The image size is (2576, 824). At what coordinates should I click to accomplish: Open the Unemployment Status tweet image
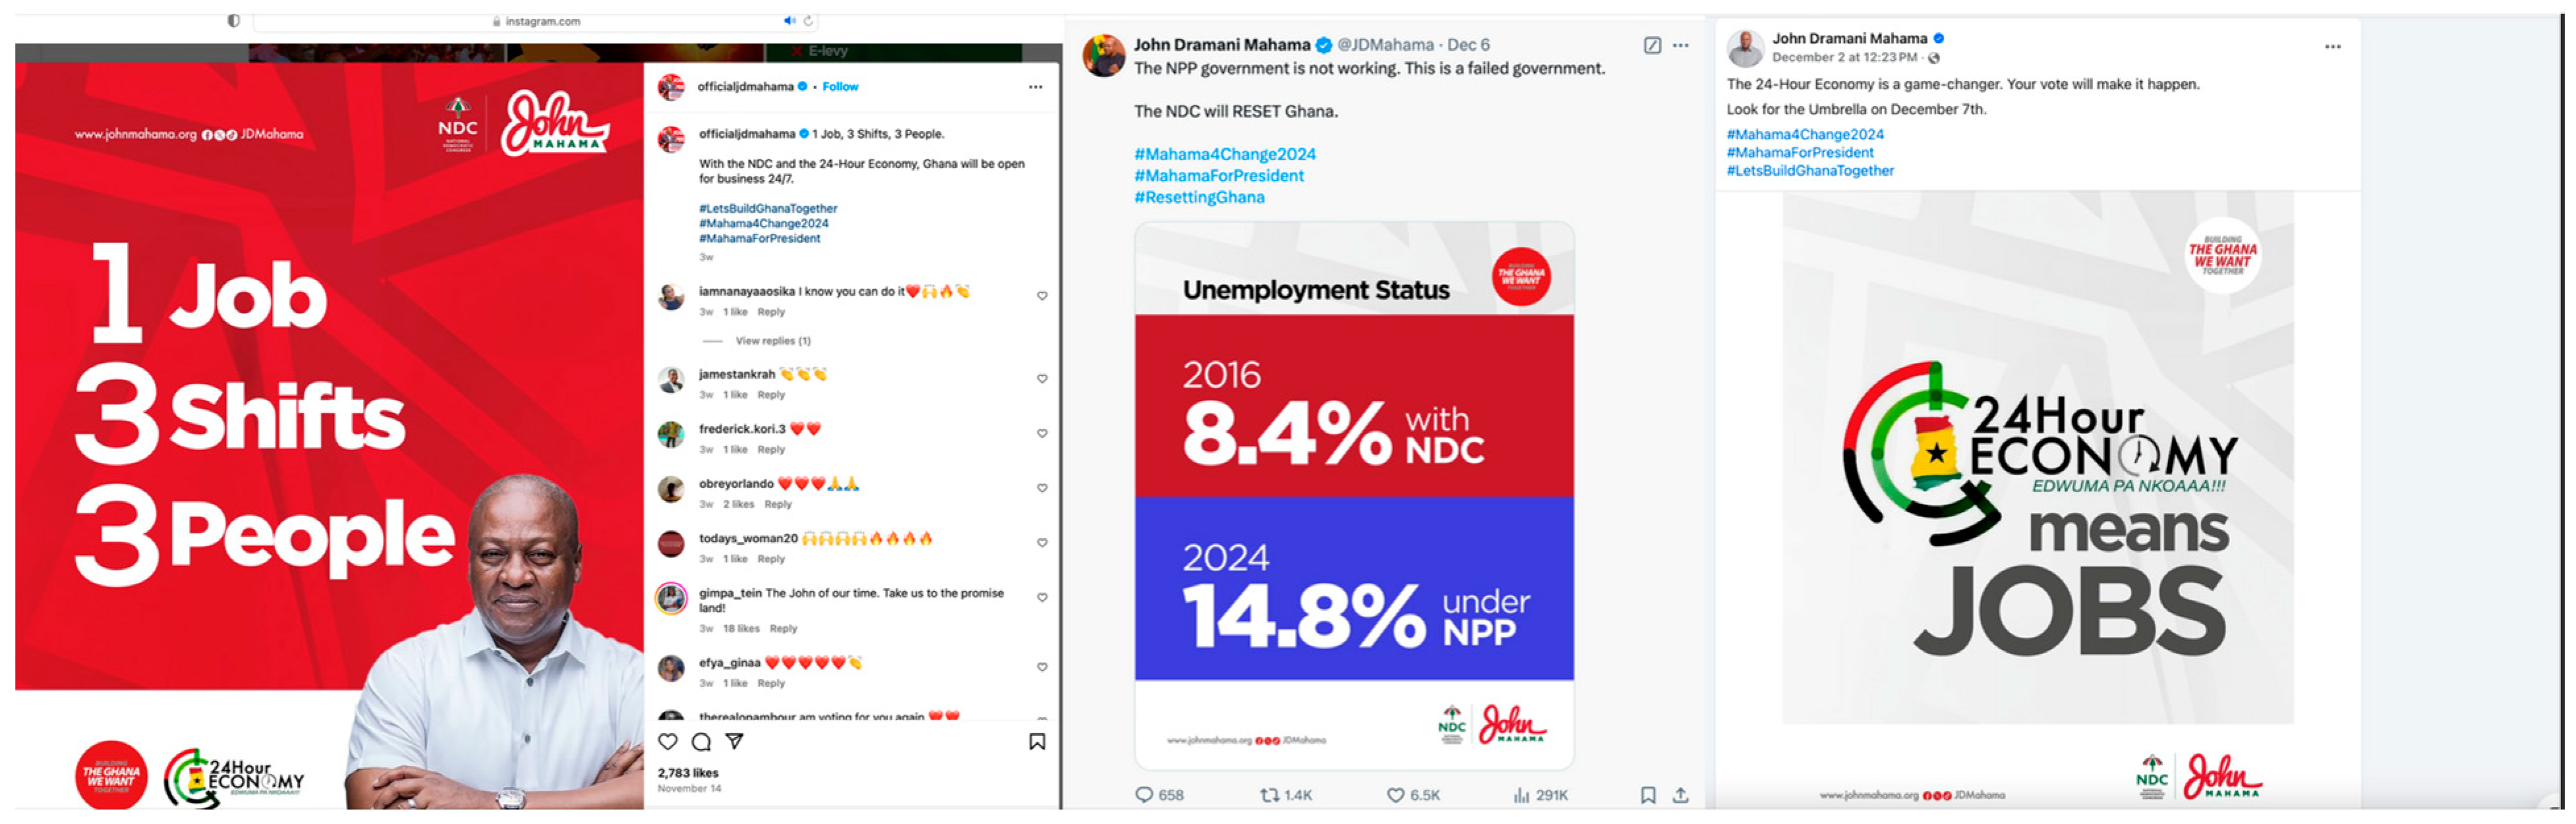coord(1354,496)
